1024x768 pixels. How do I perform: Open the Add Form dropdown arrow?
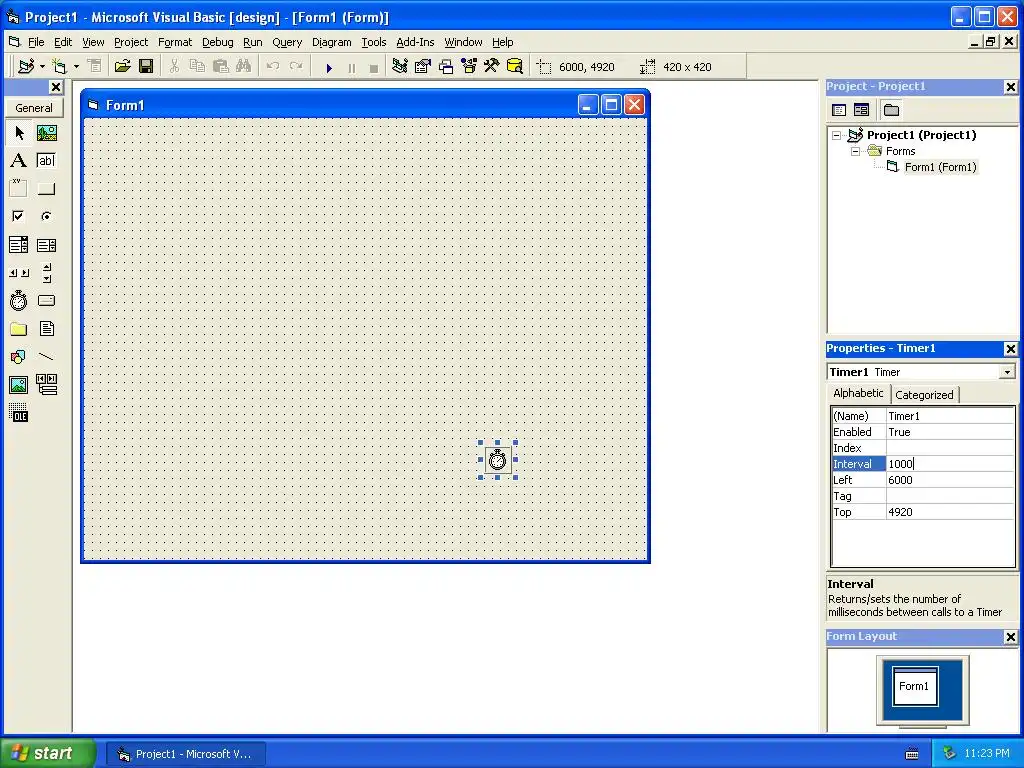coord(76,67)
